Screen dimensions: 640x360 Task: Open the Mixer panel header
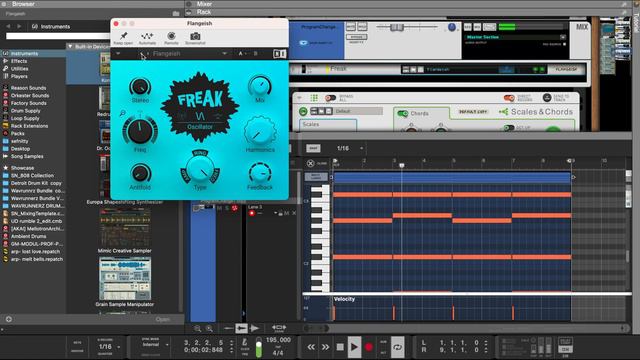[x=204, y=4]
